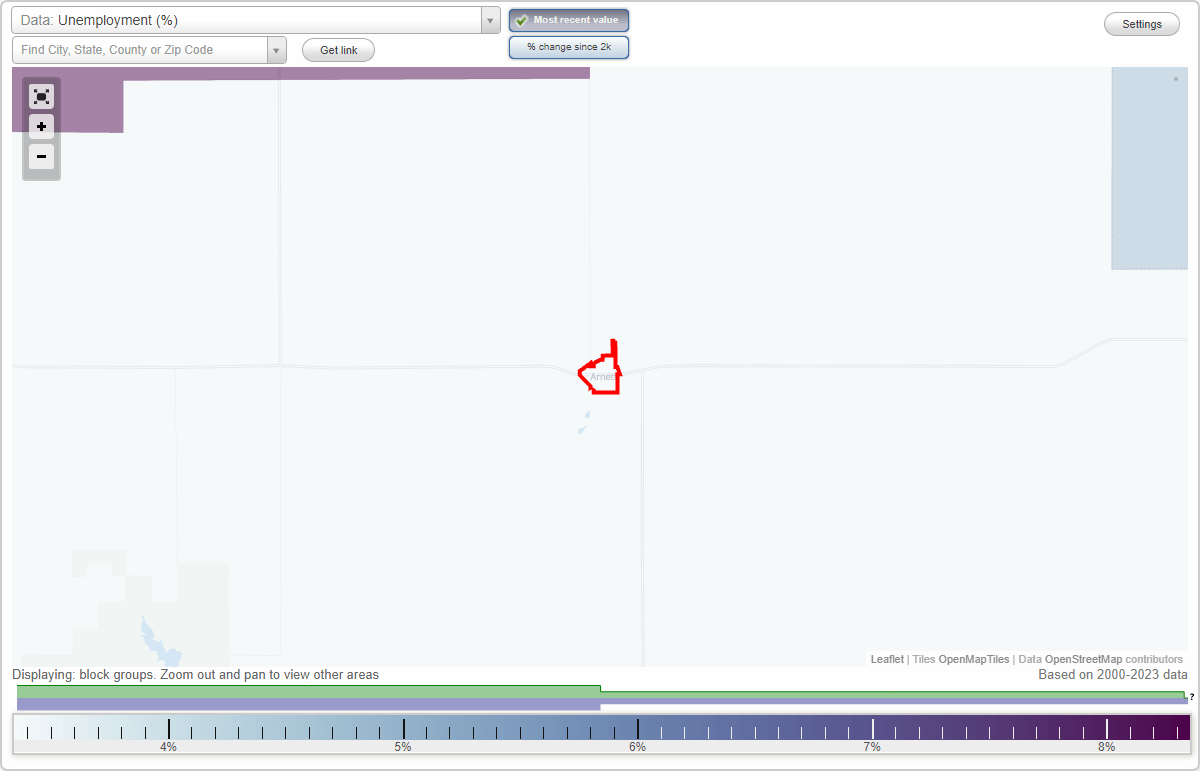Screen dimensions: 1200x771
Task: Open the OpenMapTiles attribution link
Action: tap(973, 659)
